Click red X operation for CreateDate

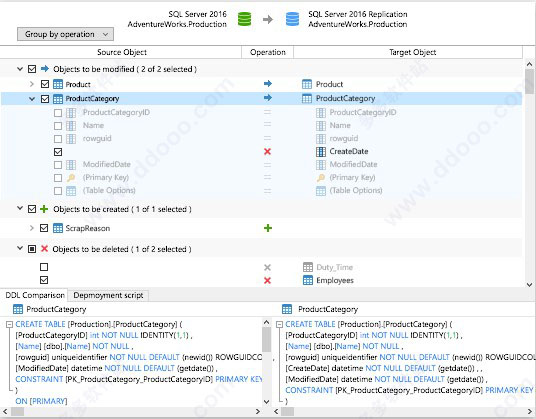click(267, 151)
